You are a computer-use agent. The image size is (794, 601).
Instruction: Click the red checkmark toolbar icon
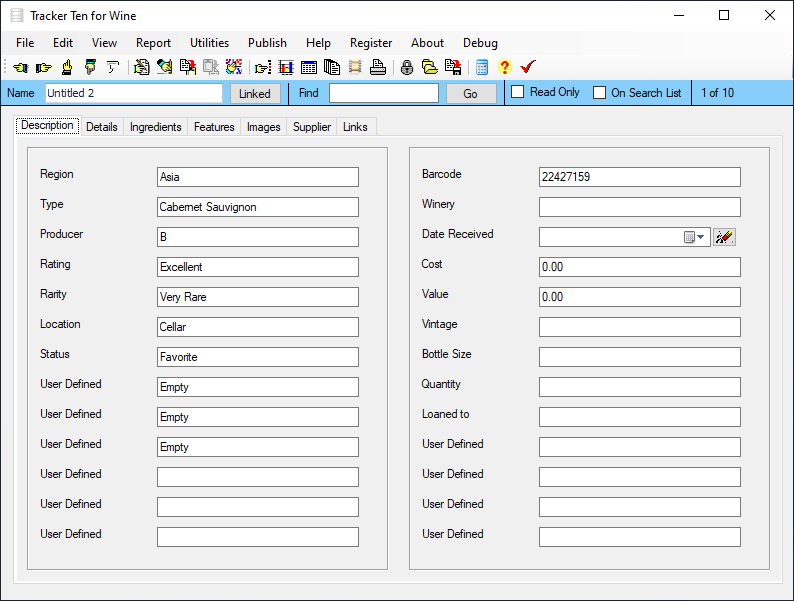coord(528,68)
